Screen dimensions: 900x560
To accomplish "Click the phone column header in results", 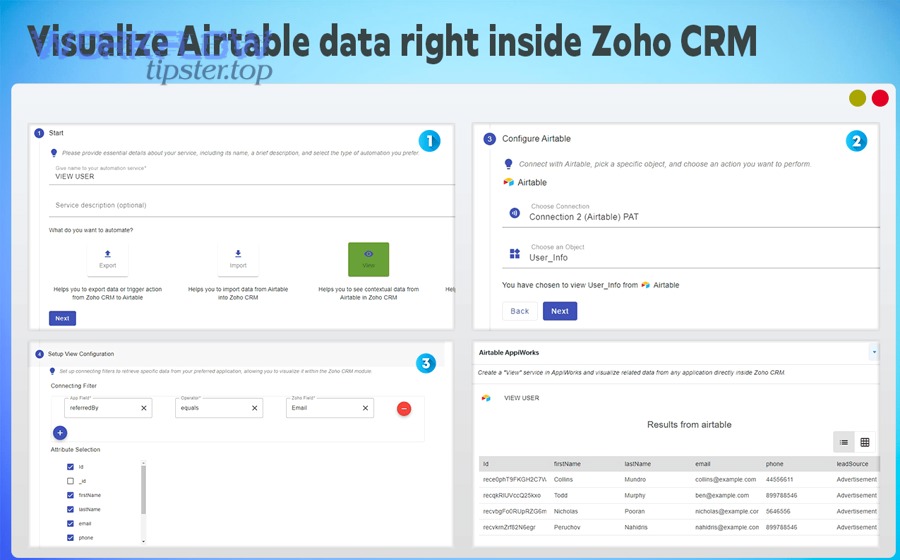I will point(774,464).
